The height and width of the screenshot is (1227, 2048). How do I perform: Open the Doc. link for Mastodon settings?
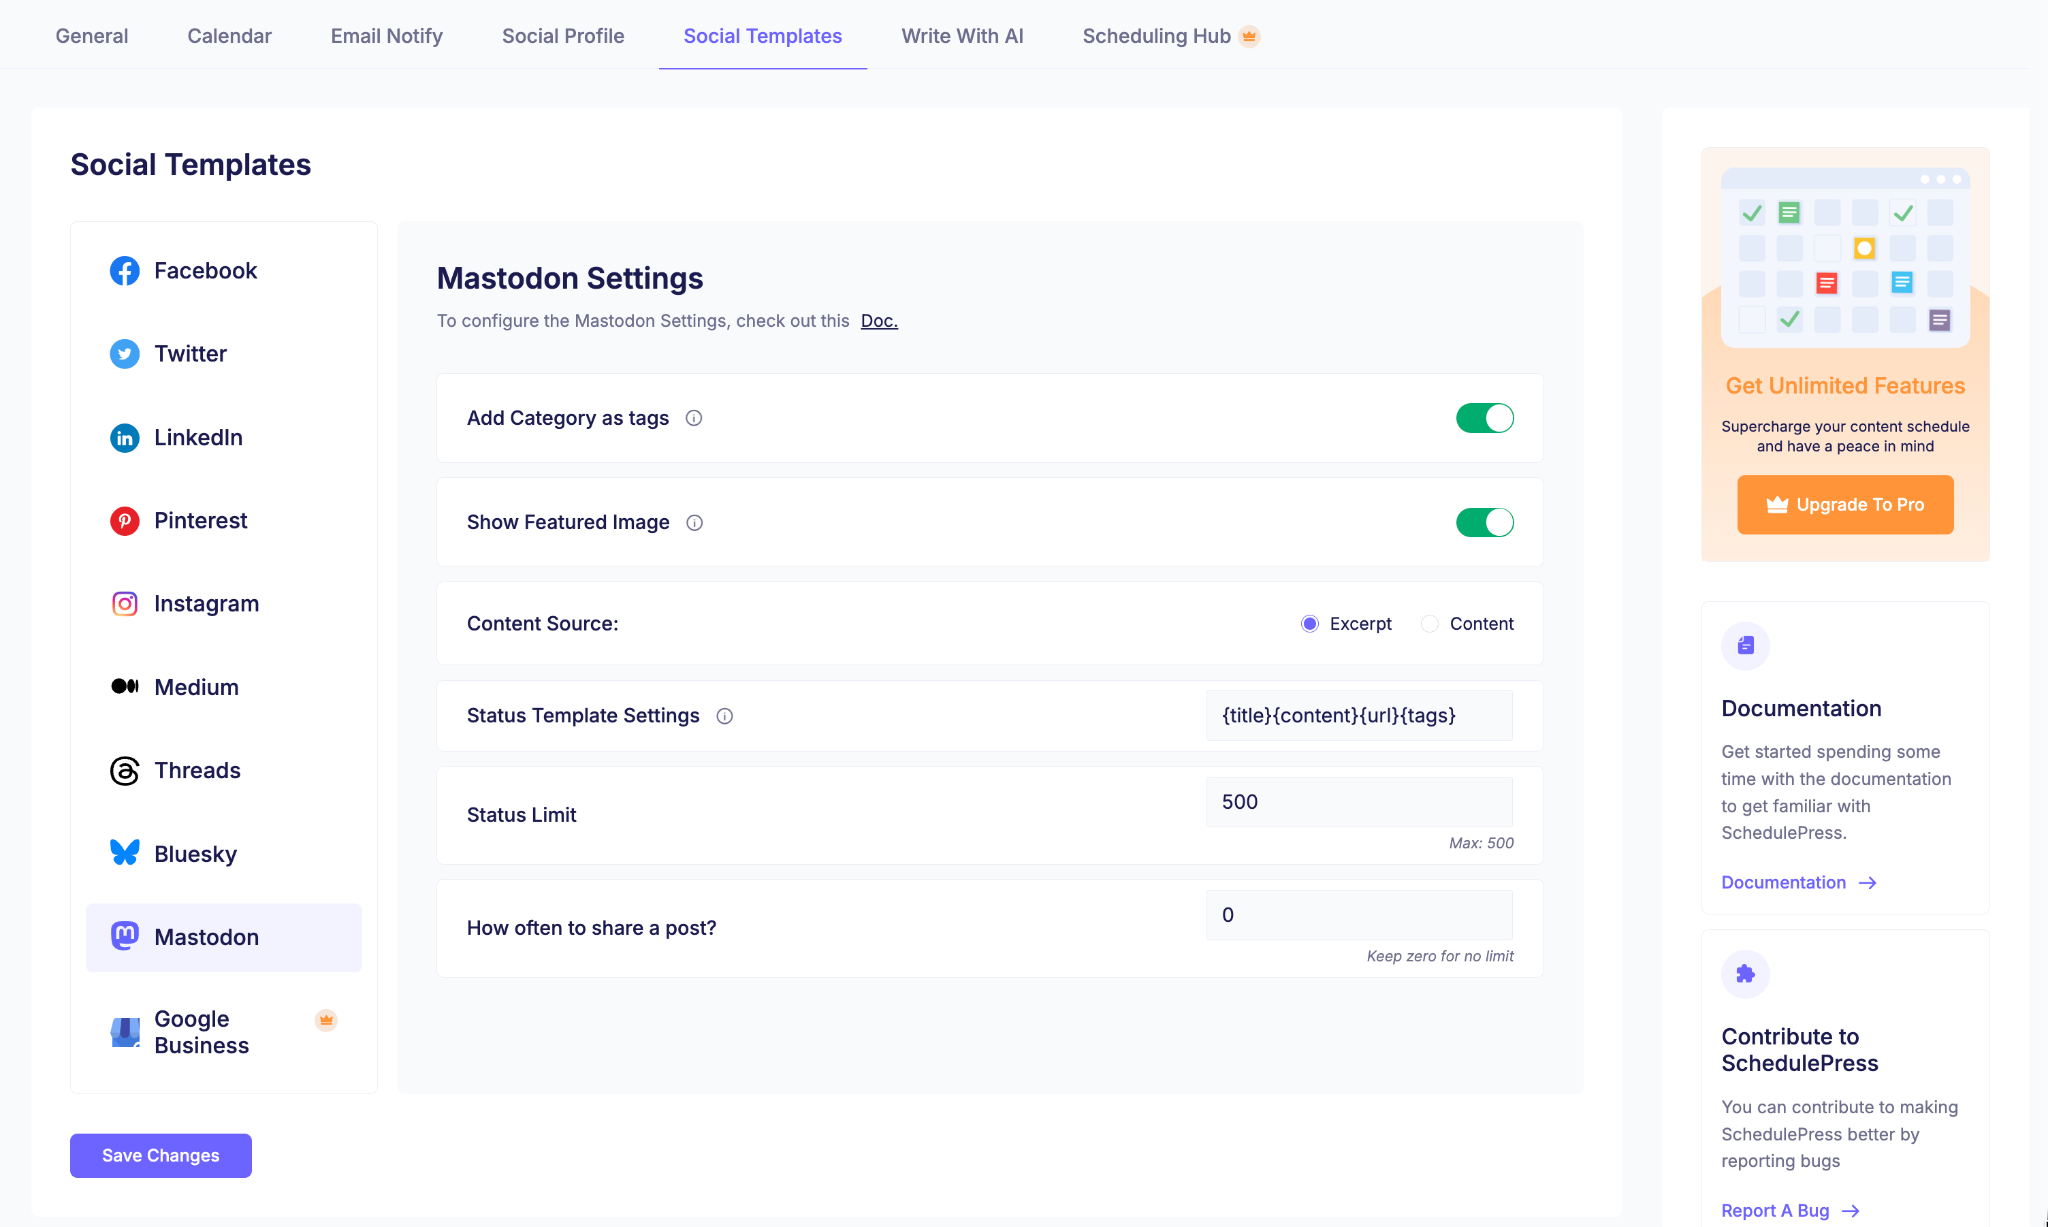coord(879,321)
